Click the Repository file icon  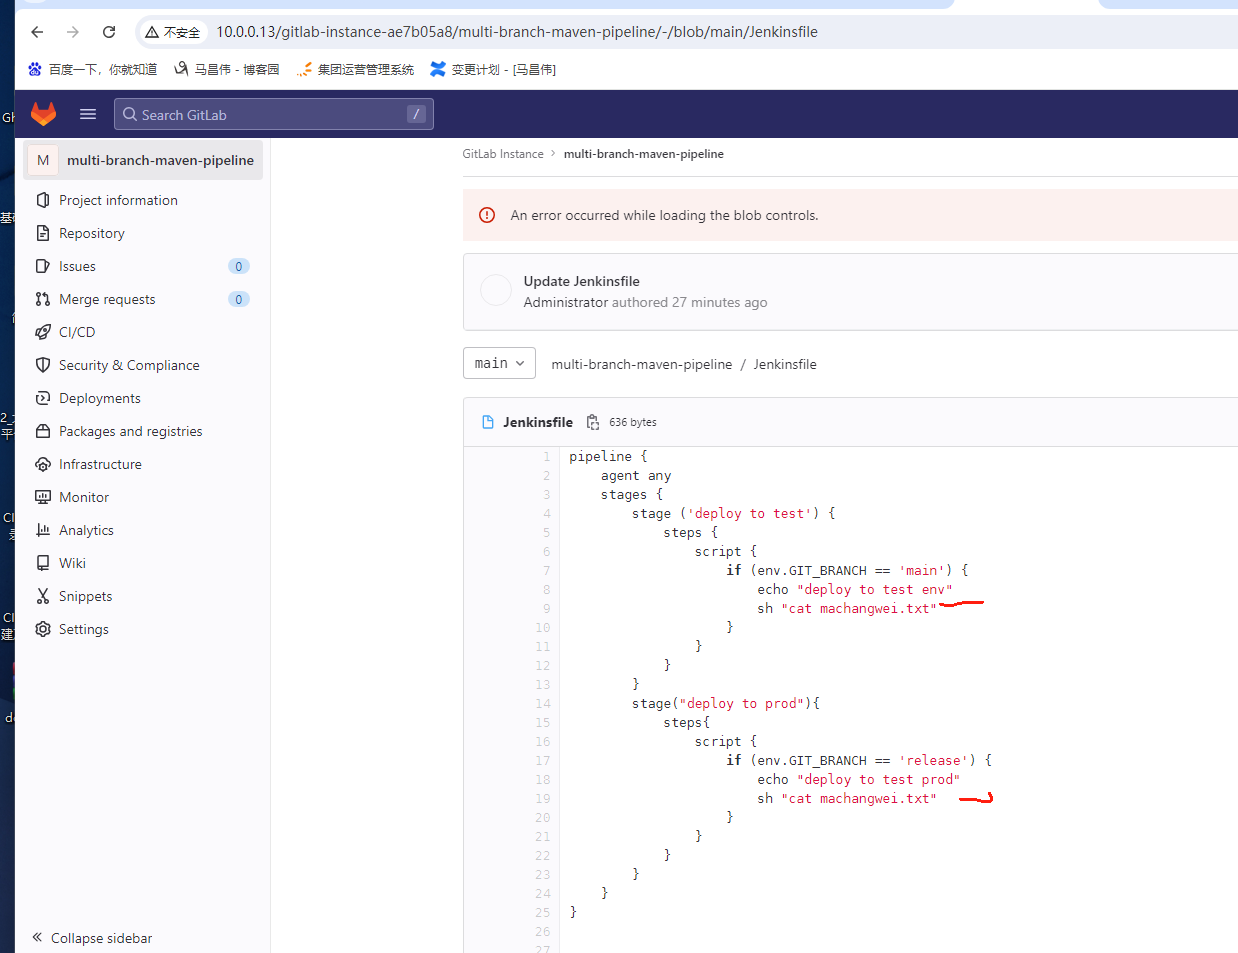pyautogui.click(x=43, y=233)
